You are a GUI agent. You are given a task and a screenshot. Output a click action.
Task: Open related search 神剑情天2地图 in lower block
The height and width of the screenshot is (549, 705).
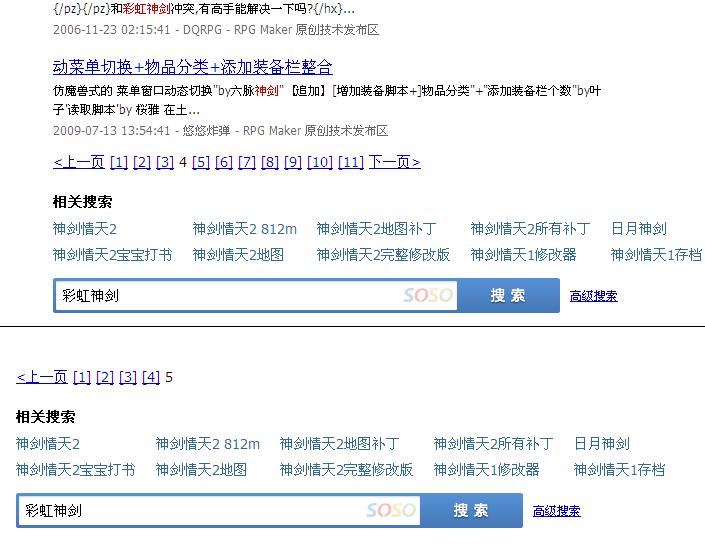[x=201, y=470]
